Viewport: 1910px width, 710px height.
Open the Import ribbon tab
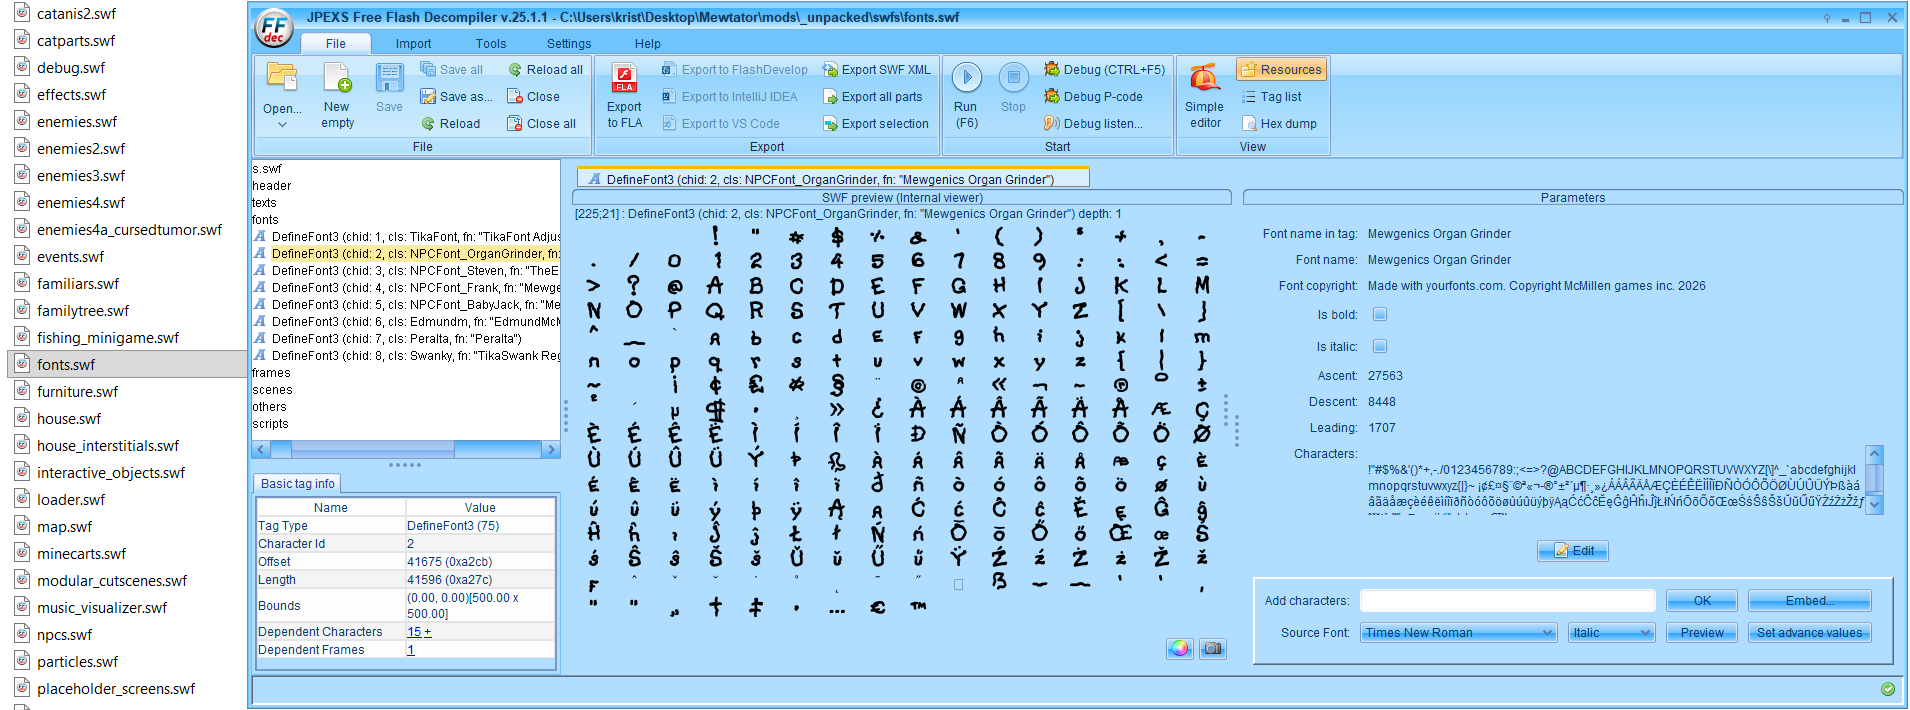point(413,44)
